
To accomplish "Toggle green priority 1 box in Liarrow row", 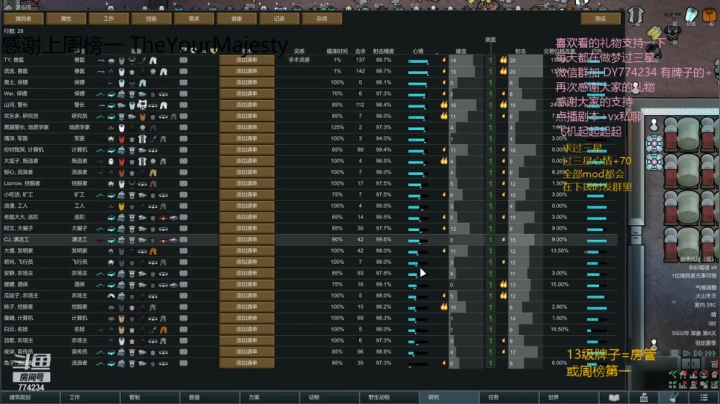I will click(x=490, y=184).
